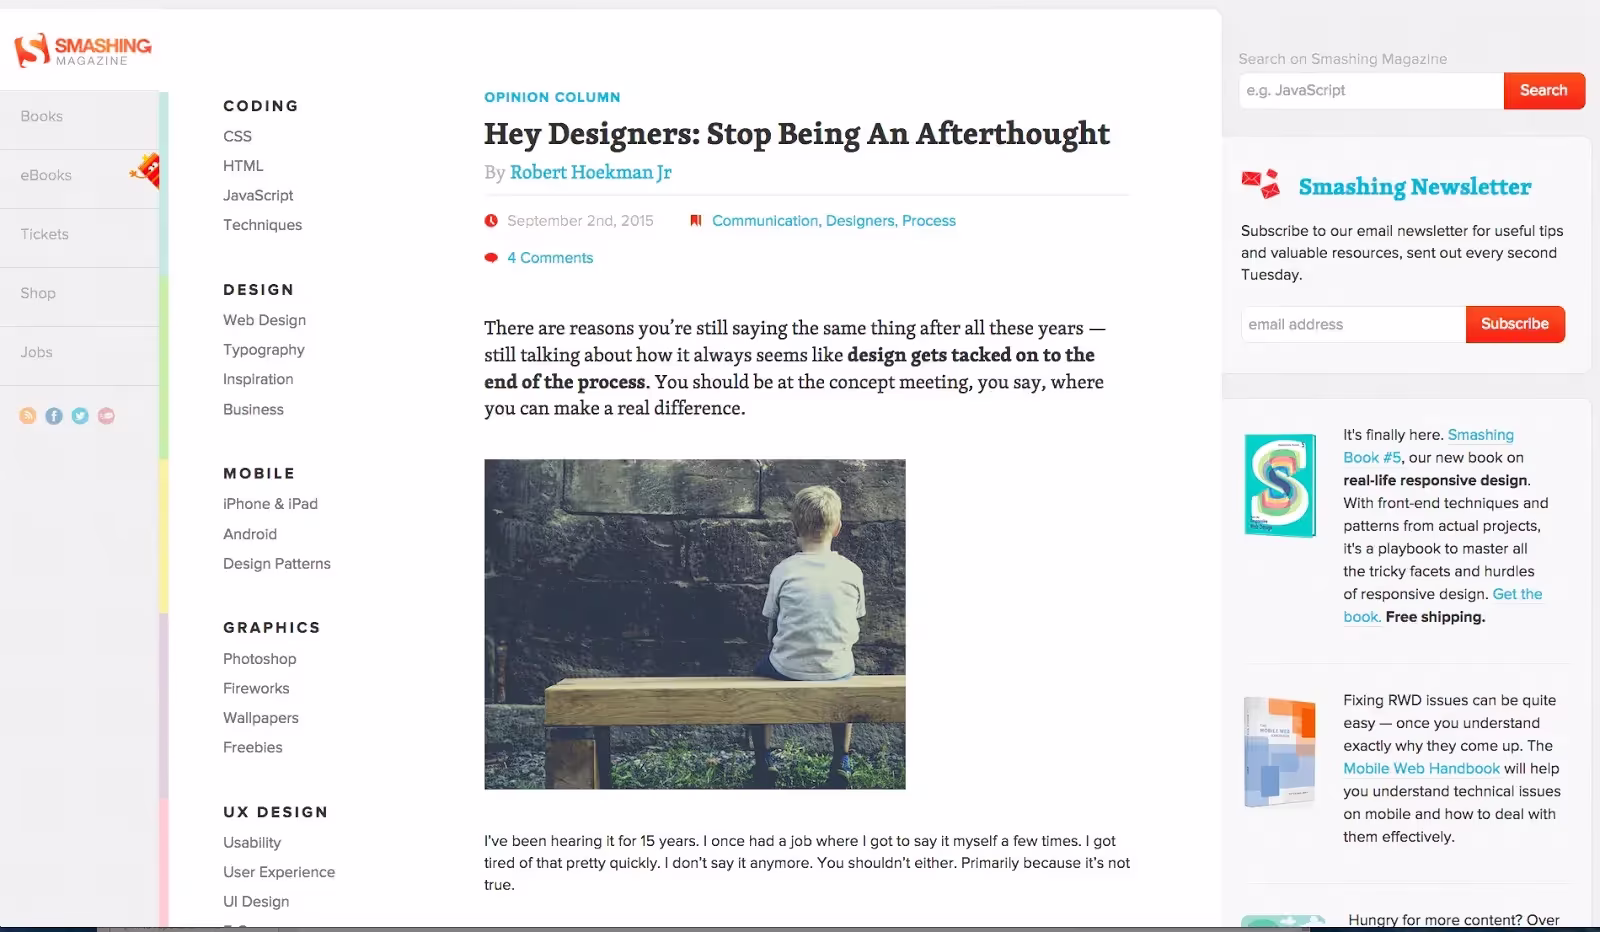This screenshot has width=1600, height=932.
Task: Open author link Robert Hoekman Jr
Action: click(590, 172)
